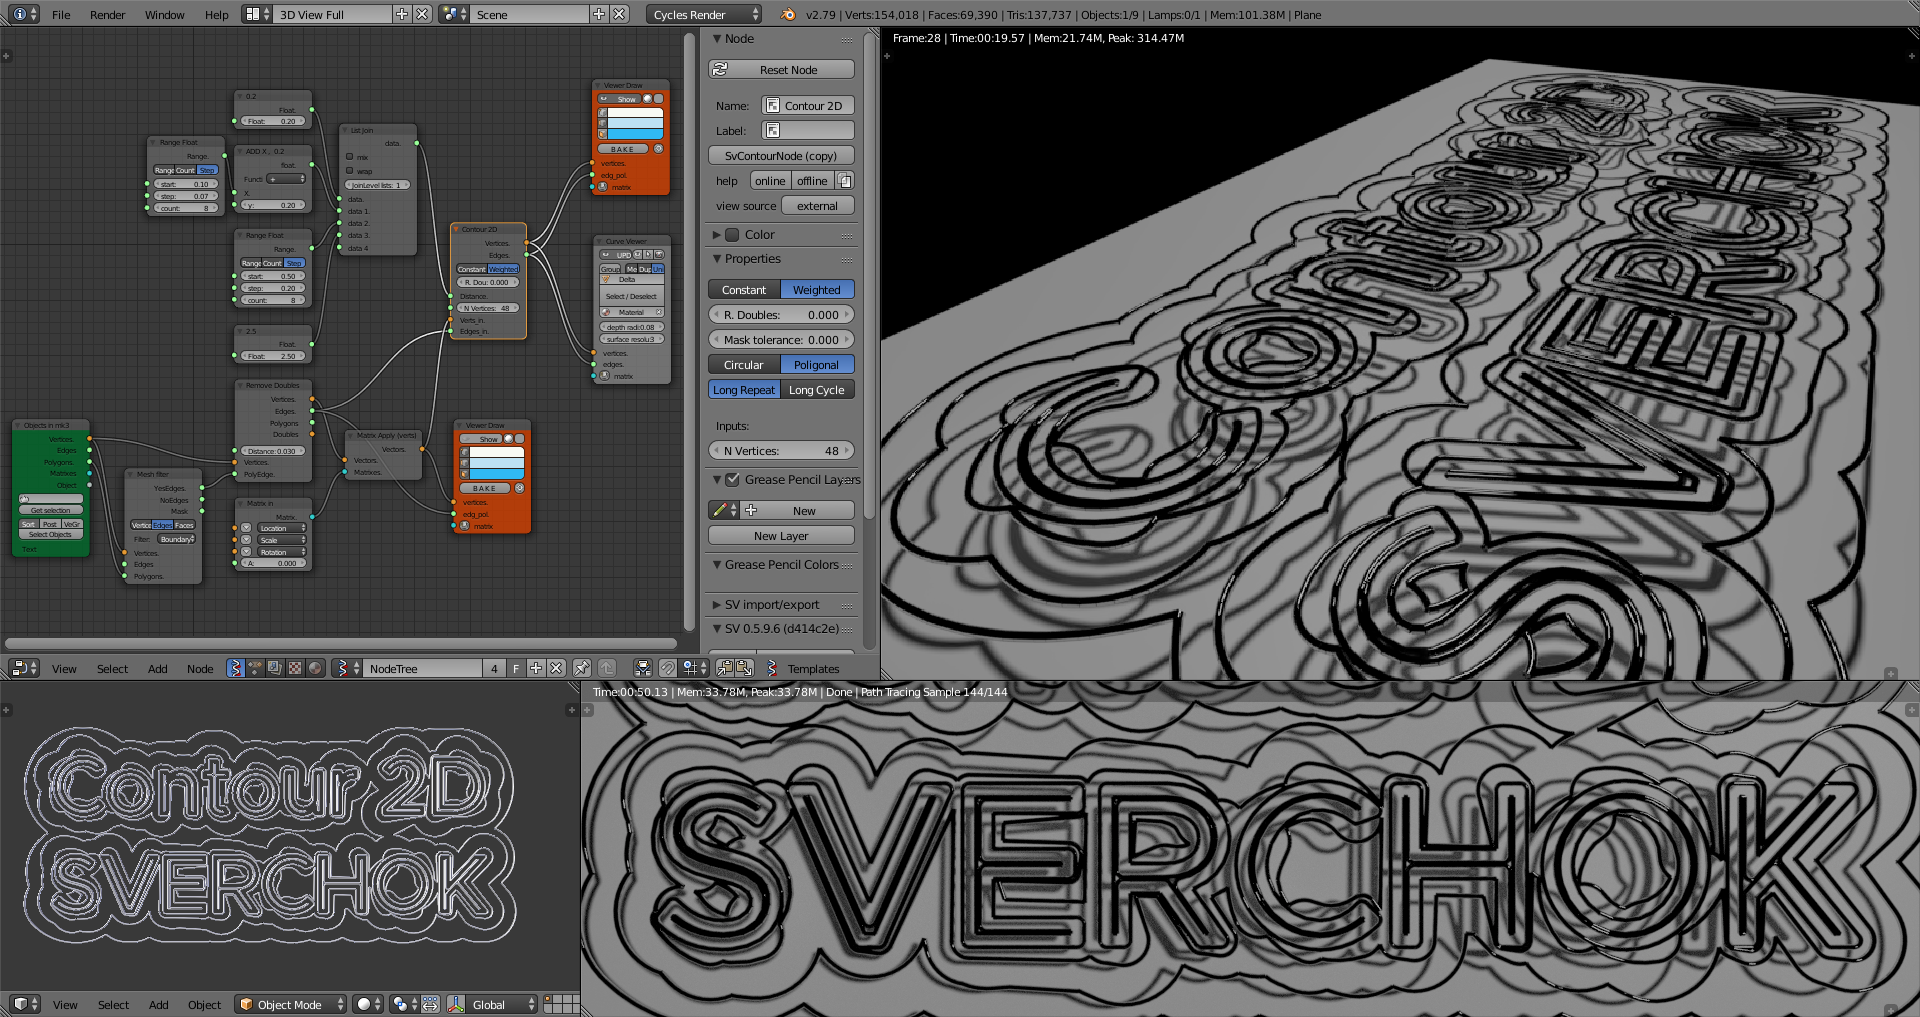The height and width of the screenshot is (1017, 1920).
Task: Paste nodes from clipboard icon
Action: [744, 668]
